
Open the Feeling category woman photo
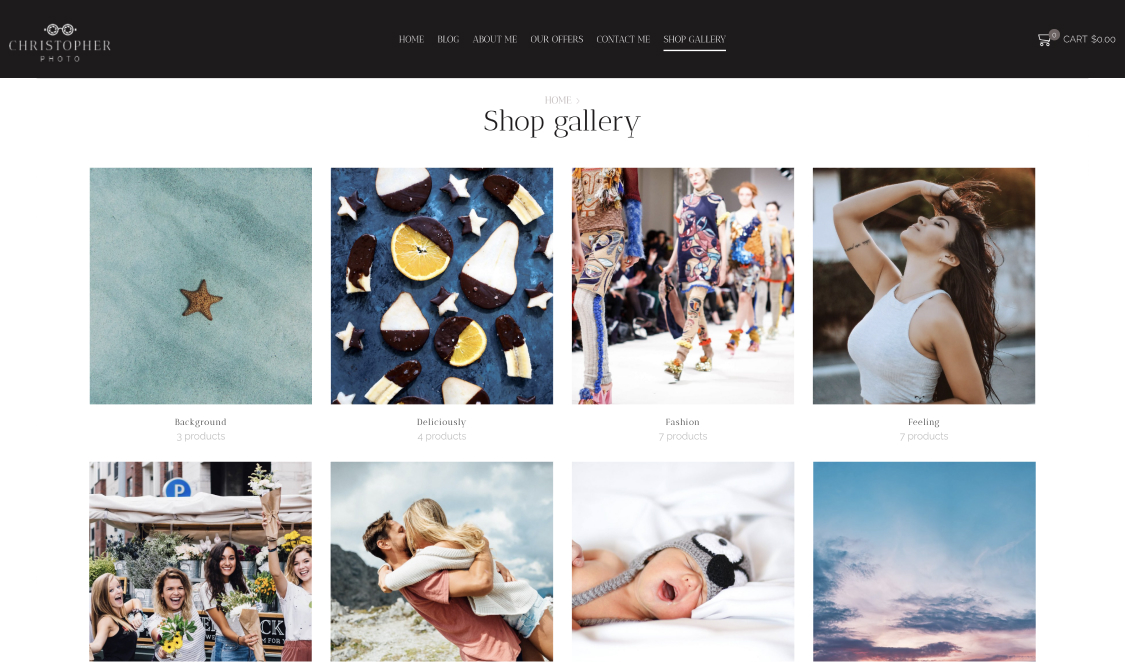pos(924,286)
